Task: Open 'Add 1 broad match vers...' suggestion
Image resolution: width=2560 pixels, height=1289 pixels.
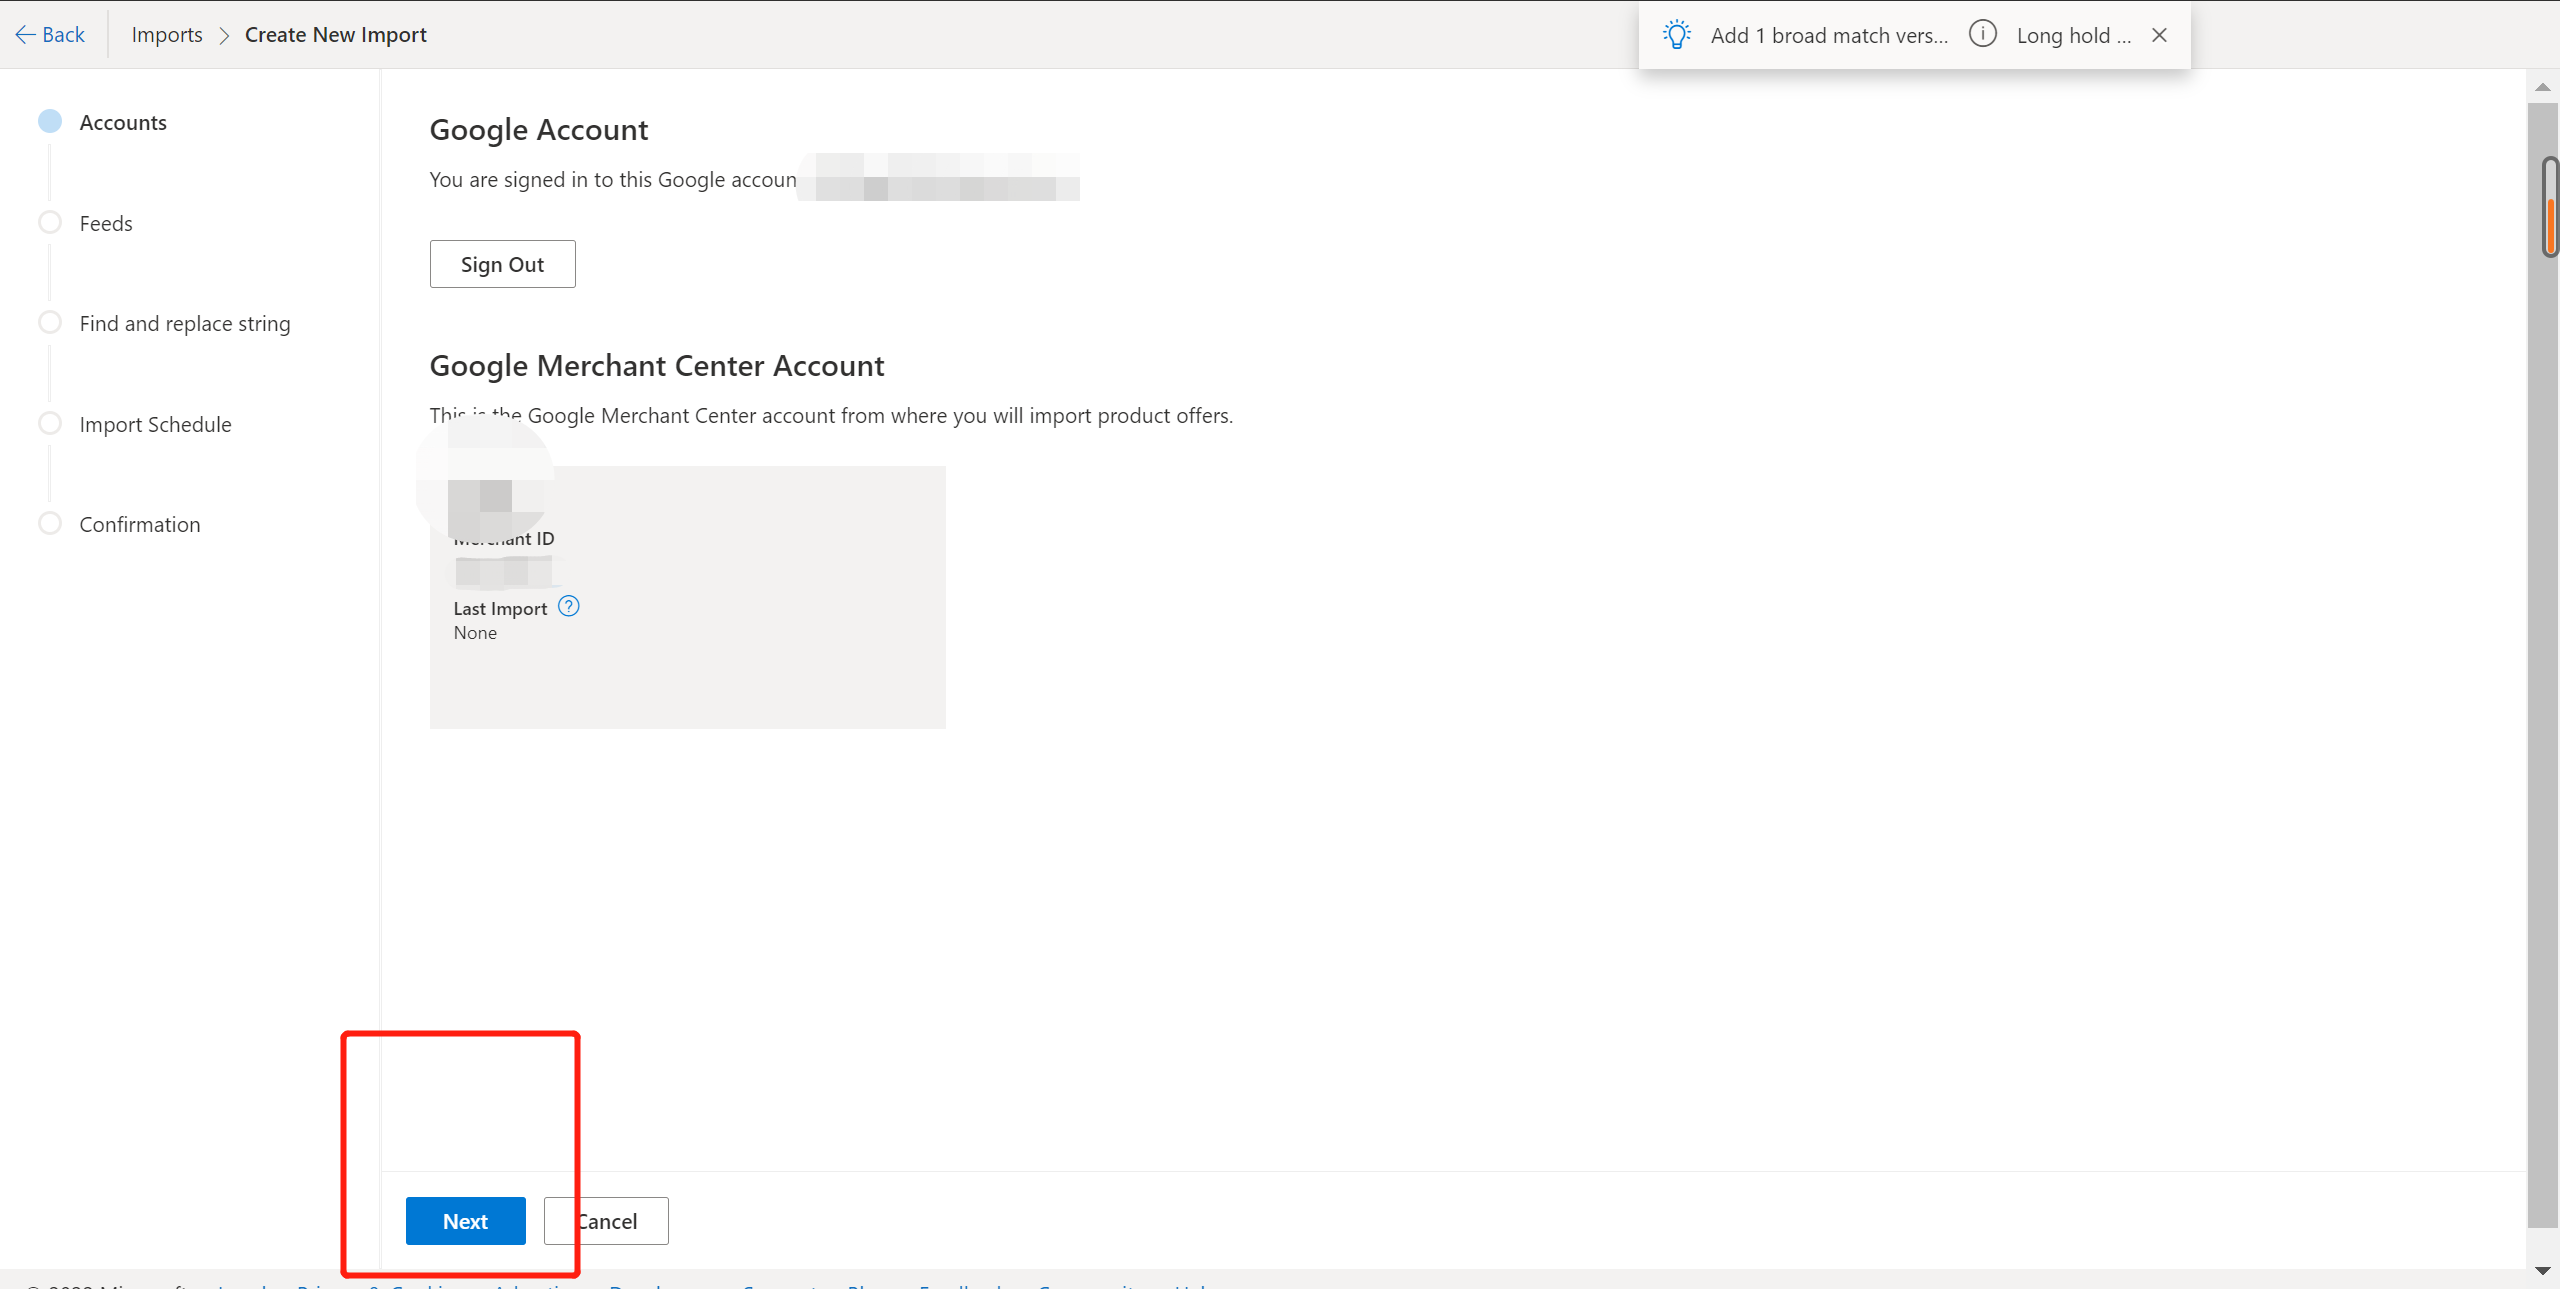Action: pos(1829,36)
